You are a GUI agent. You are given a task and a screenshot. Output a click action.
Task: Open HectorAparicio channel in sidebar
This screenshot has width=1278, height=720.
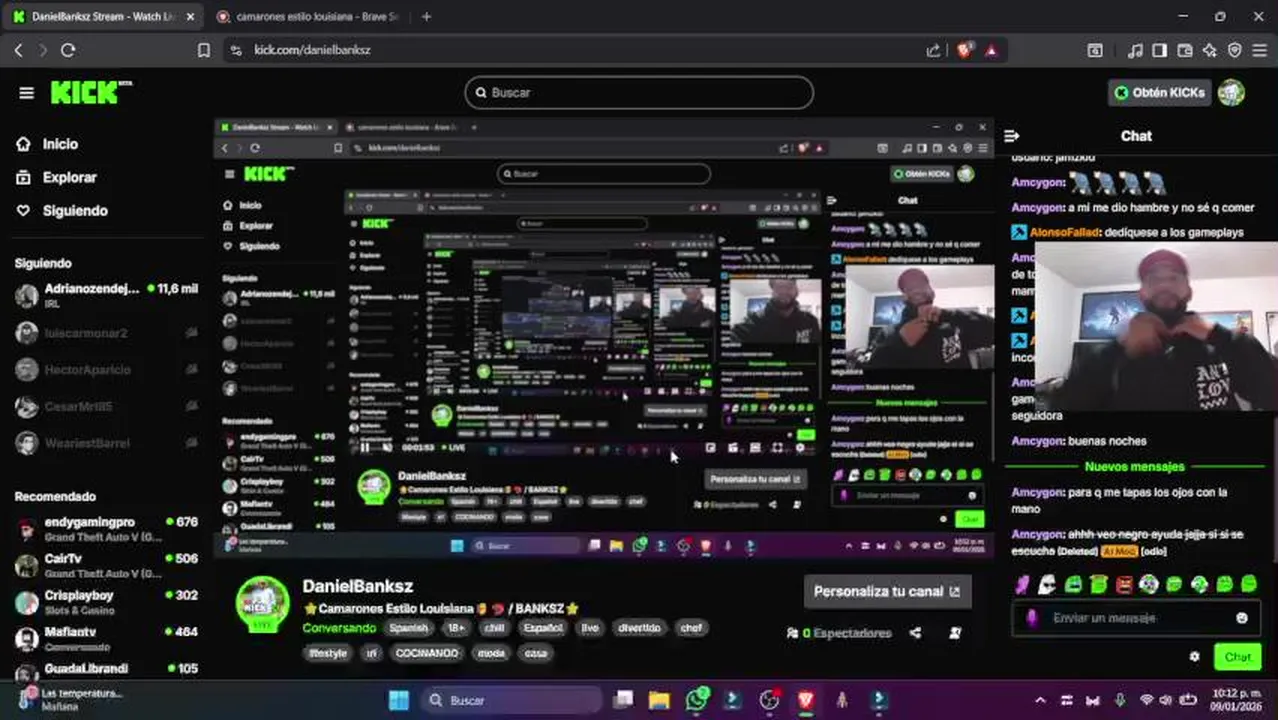pos(106,370)
